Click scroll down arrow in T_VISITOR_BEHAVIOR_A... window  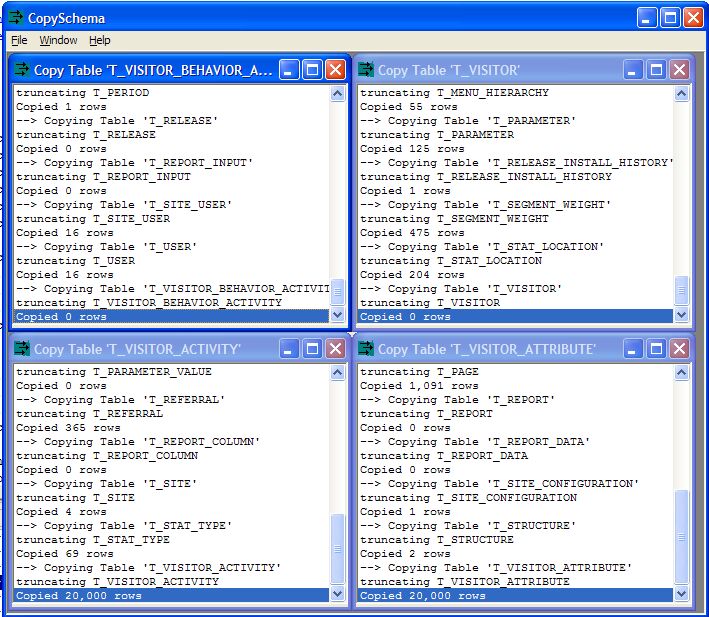[338, 315]
